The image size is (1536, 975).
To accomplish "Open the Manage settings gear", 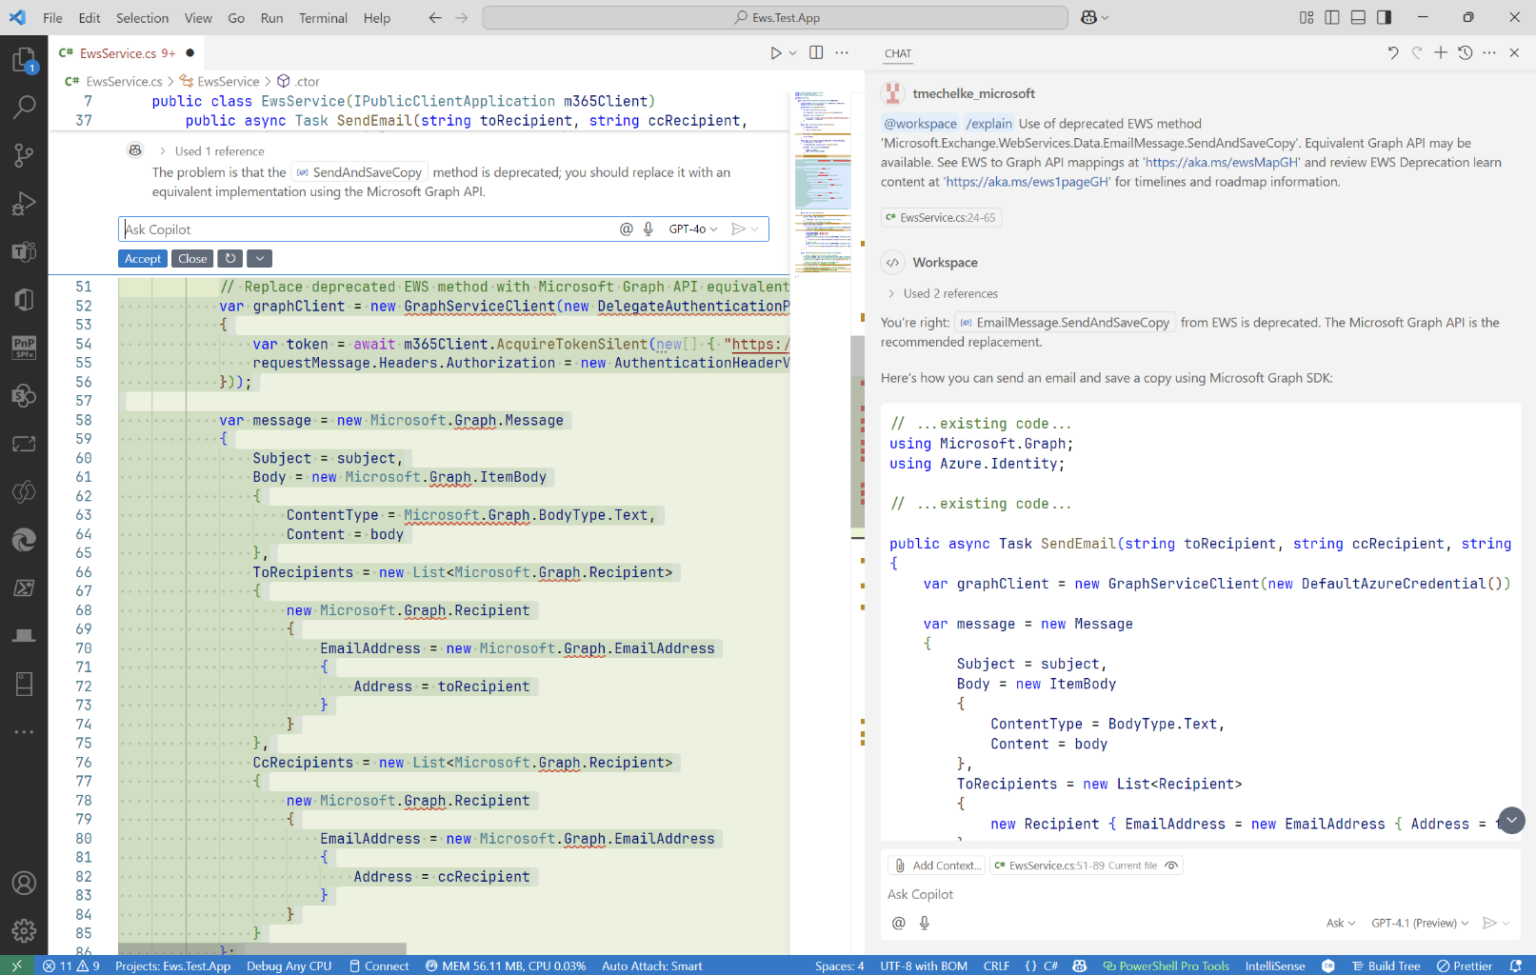I will coord(24,930).
